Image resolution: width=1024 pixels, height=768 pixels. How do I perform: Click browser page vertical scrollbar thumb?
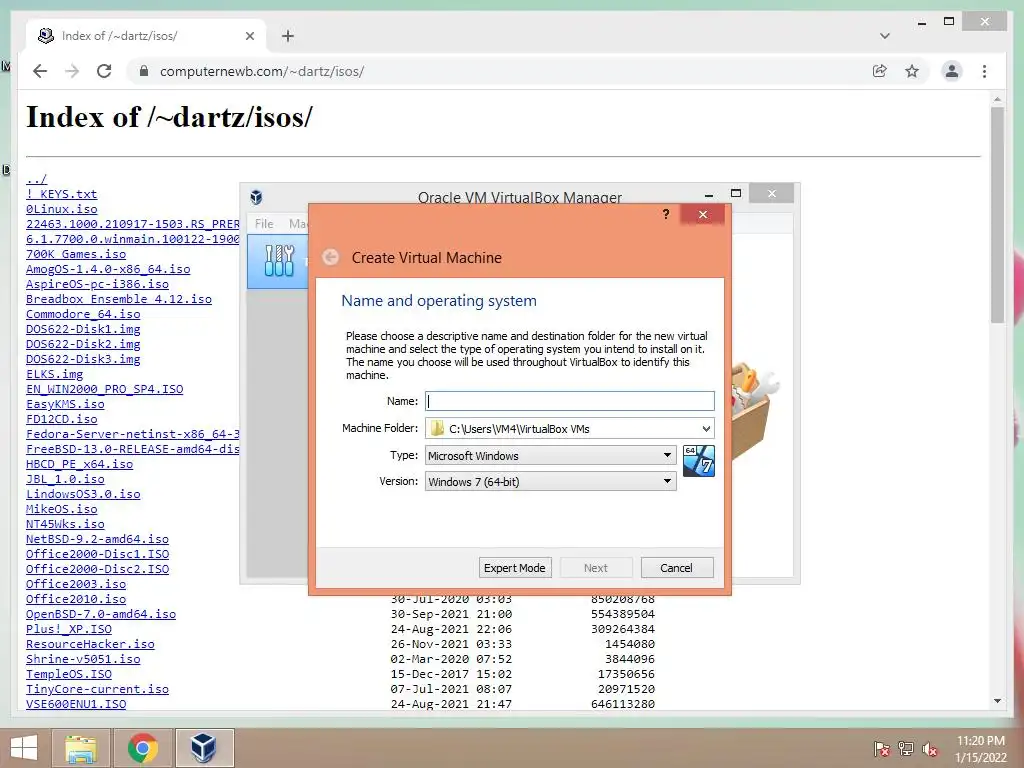tap(997, 215)
